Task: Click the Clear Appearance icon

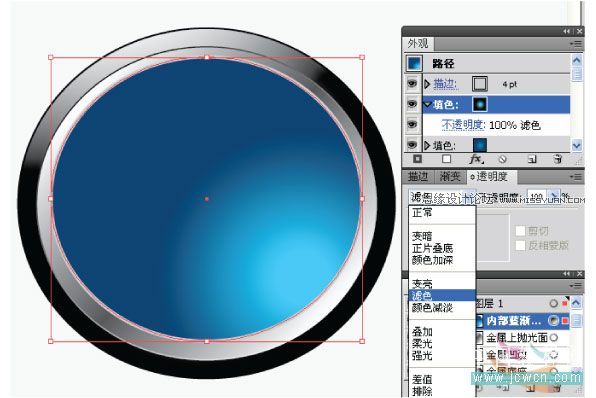Action: coord(502,159)
